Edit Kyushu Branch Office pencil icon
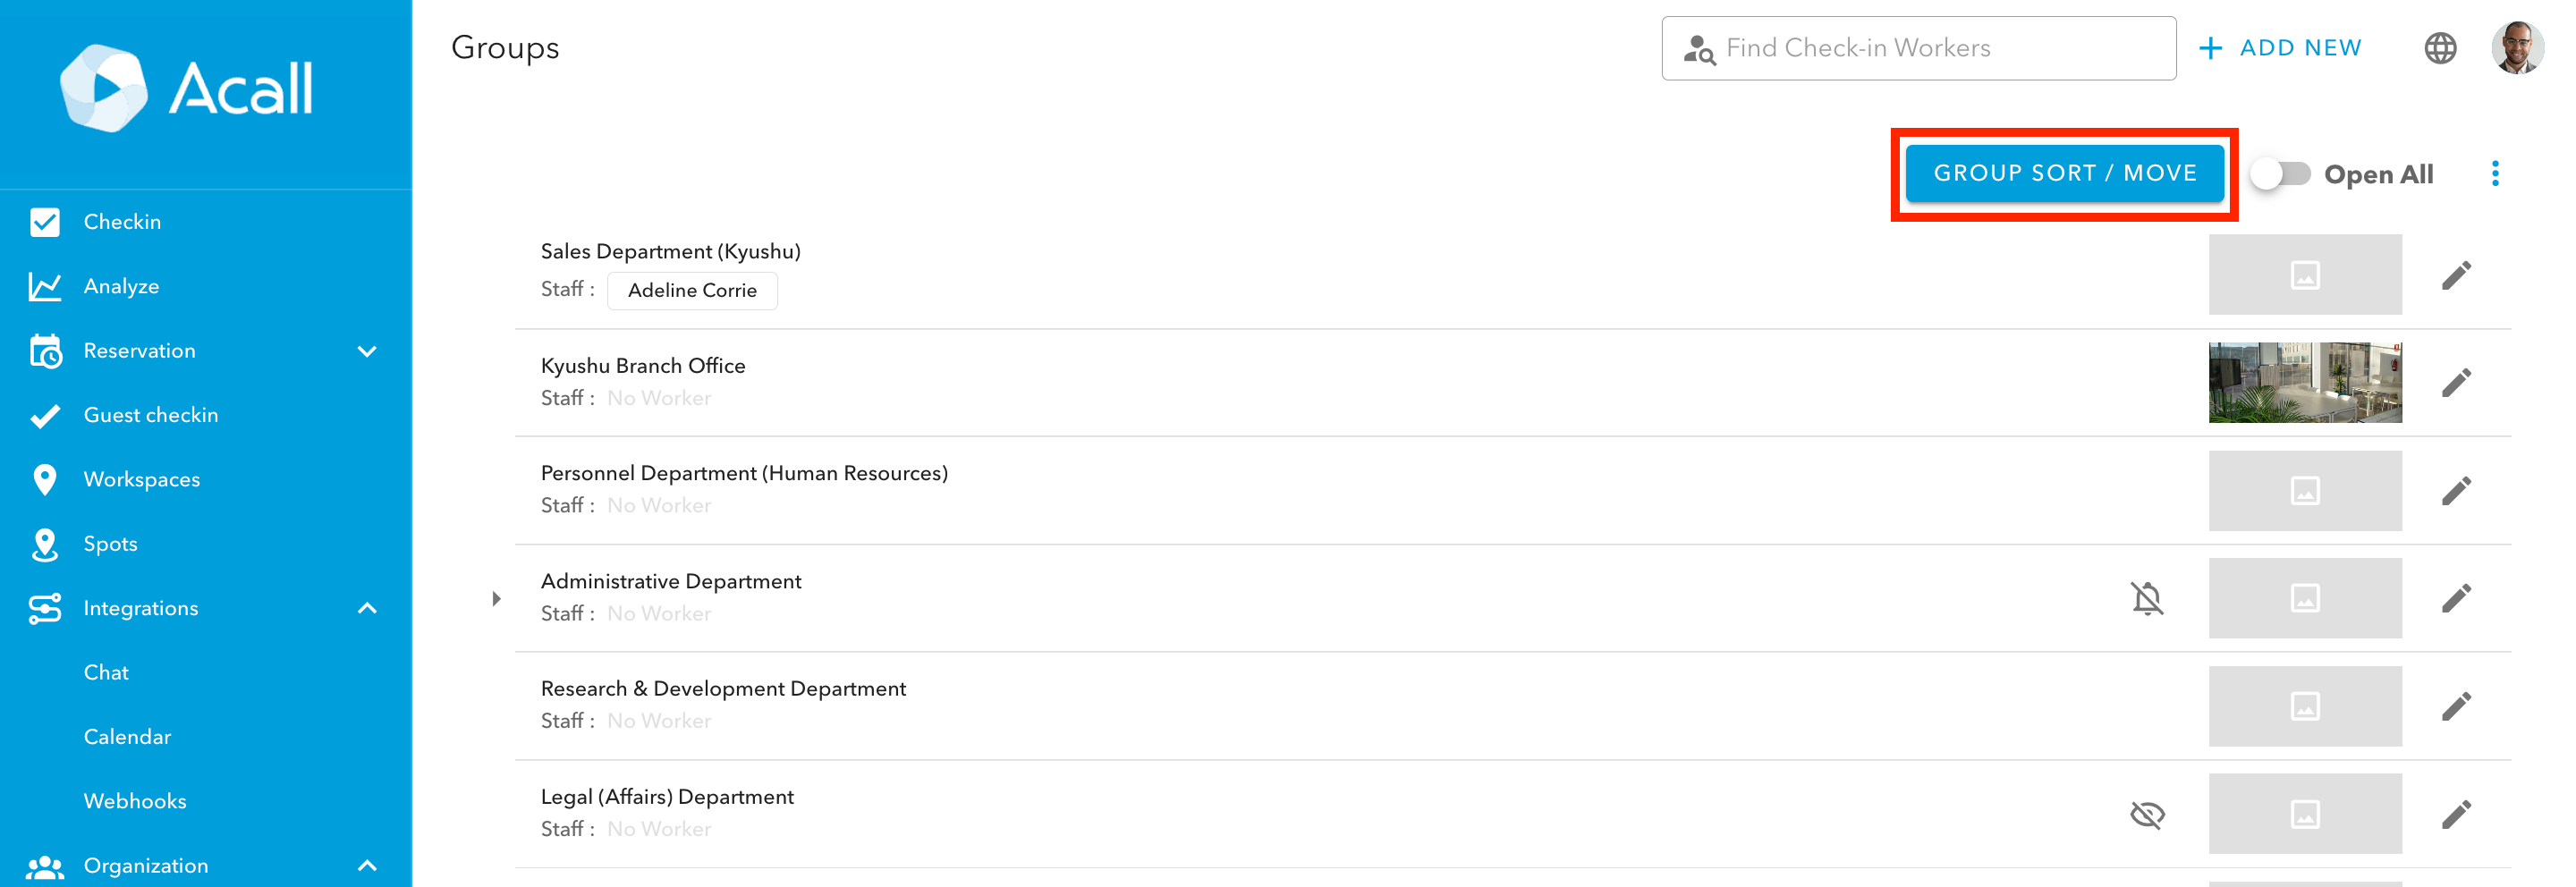Viewport: 2576px width, 887px height. pyautogui.click(x=2456, y=382)
